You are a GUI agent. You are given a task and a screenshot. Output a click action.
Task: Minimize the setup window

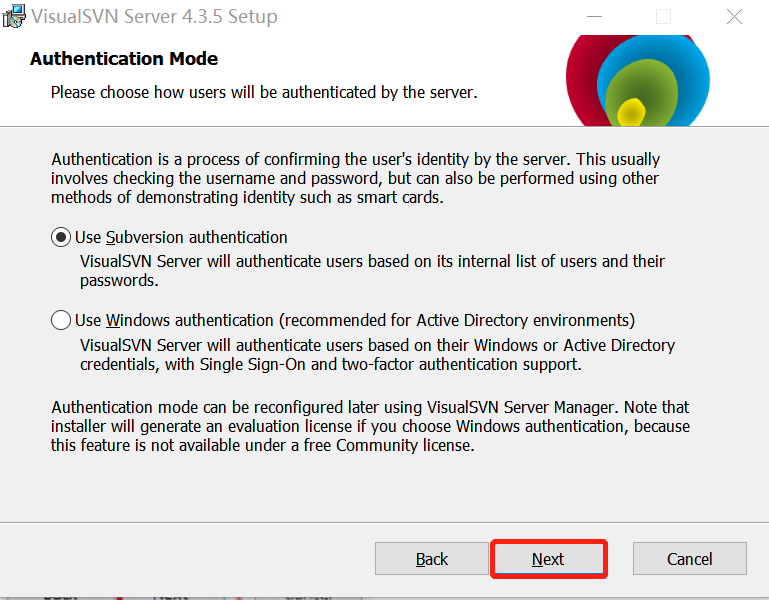click(594, 17)
